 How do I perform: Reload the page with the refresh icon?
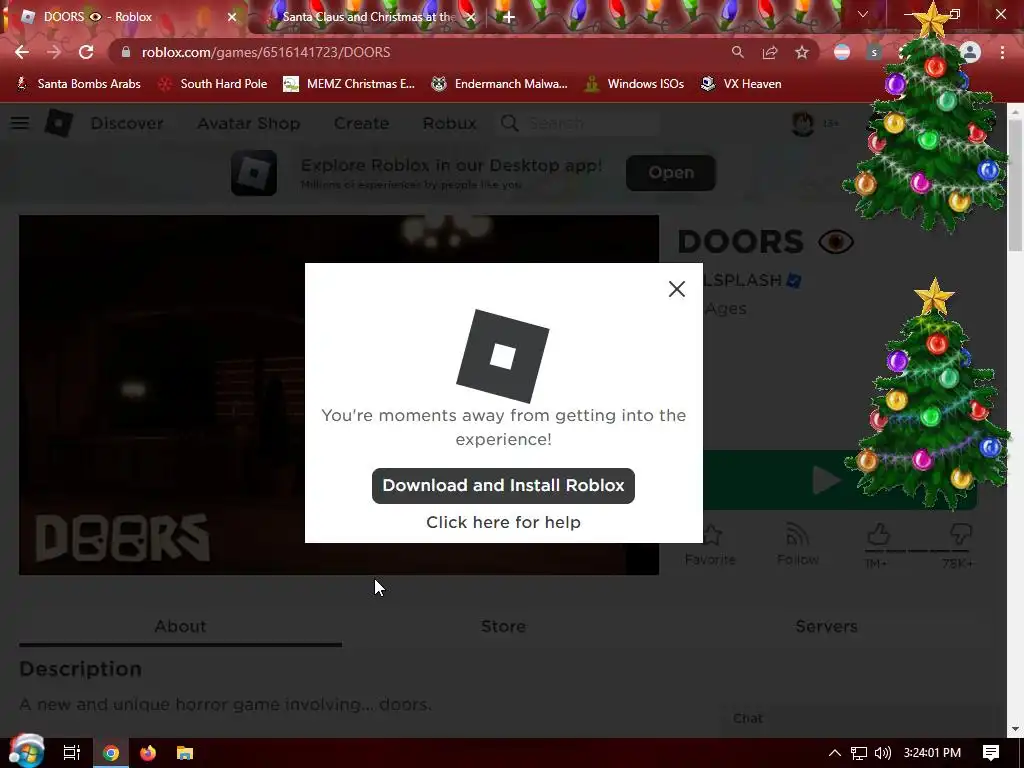tap(86, 52)
